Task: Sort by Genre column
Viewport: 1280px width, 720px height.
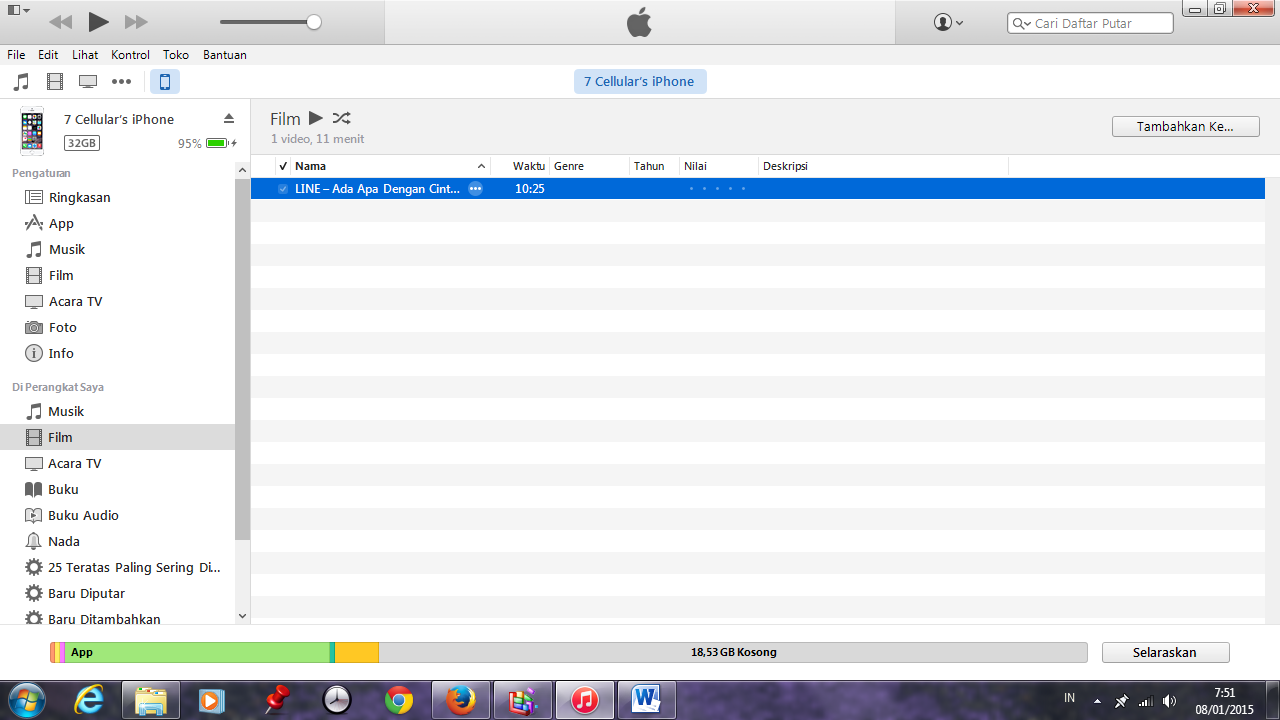Action: pos(590,166)
